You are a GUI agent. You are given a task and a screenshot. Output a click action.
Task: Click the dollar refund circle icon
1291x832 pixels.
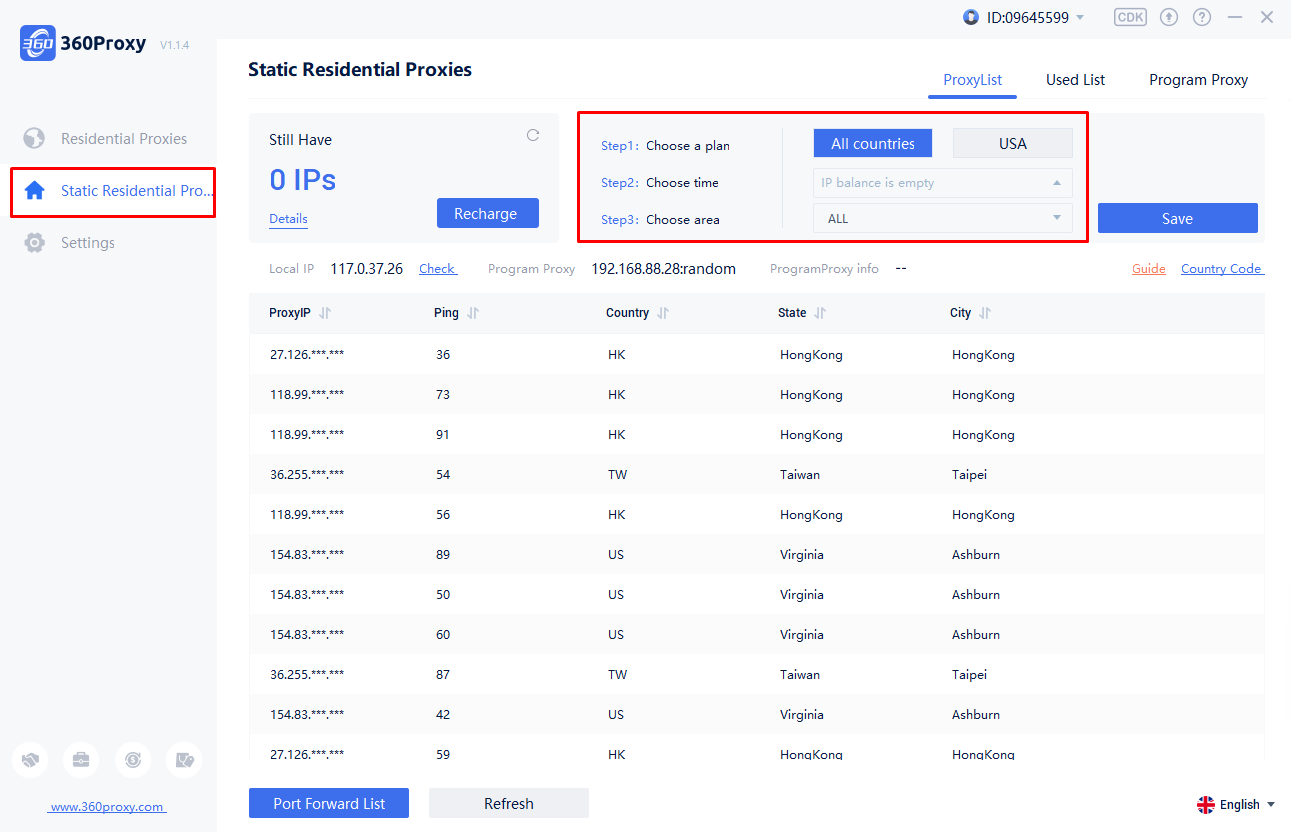(x=133, y=760)
